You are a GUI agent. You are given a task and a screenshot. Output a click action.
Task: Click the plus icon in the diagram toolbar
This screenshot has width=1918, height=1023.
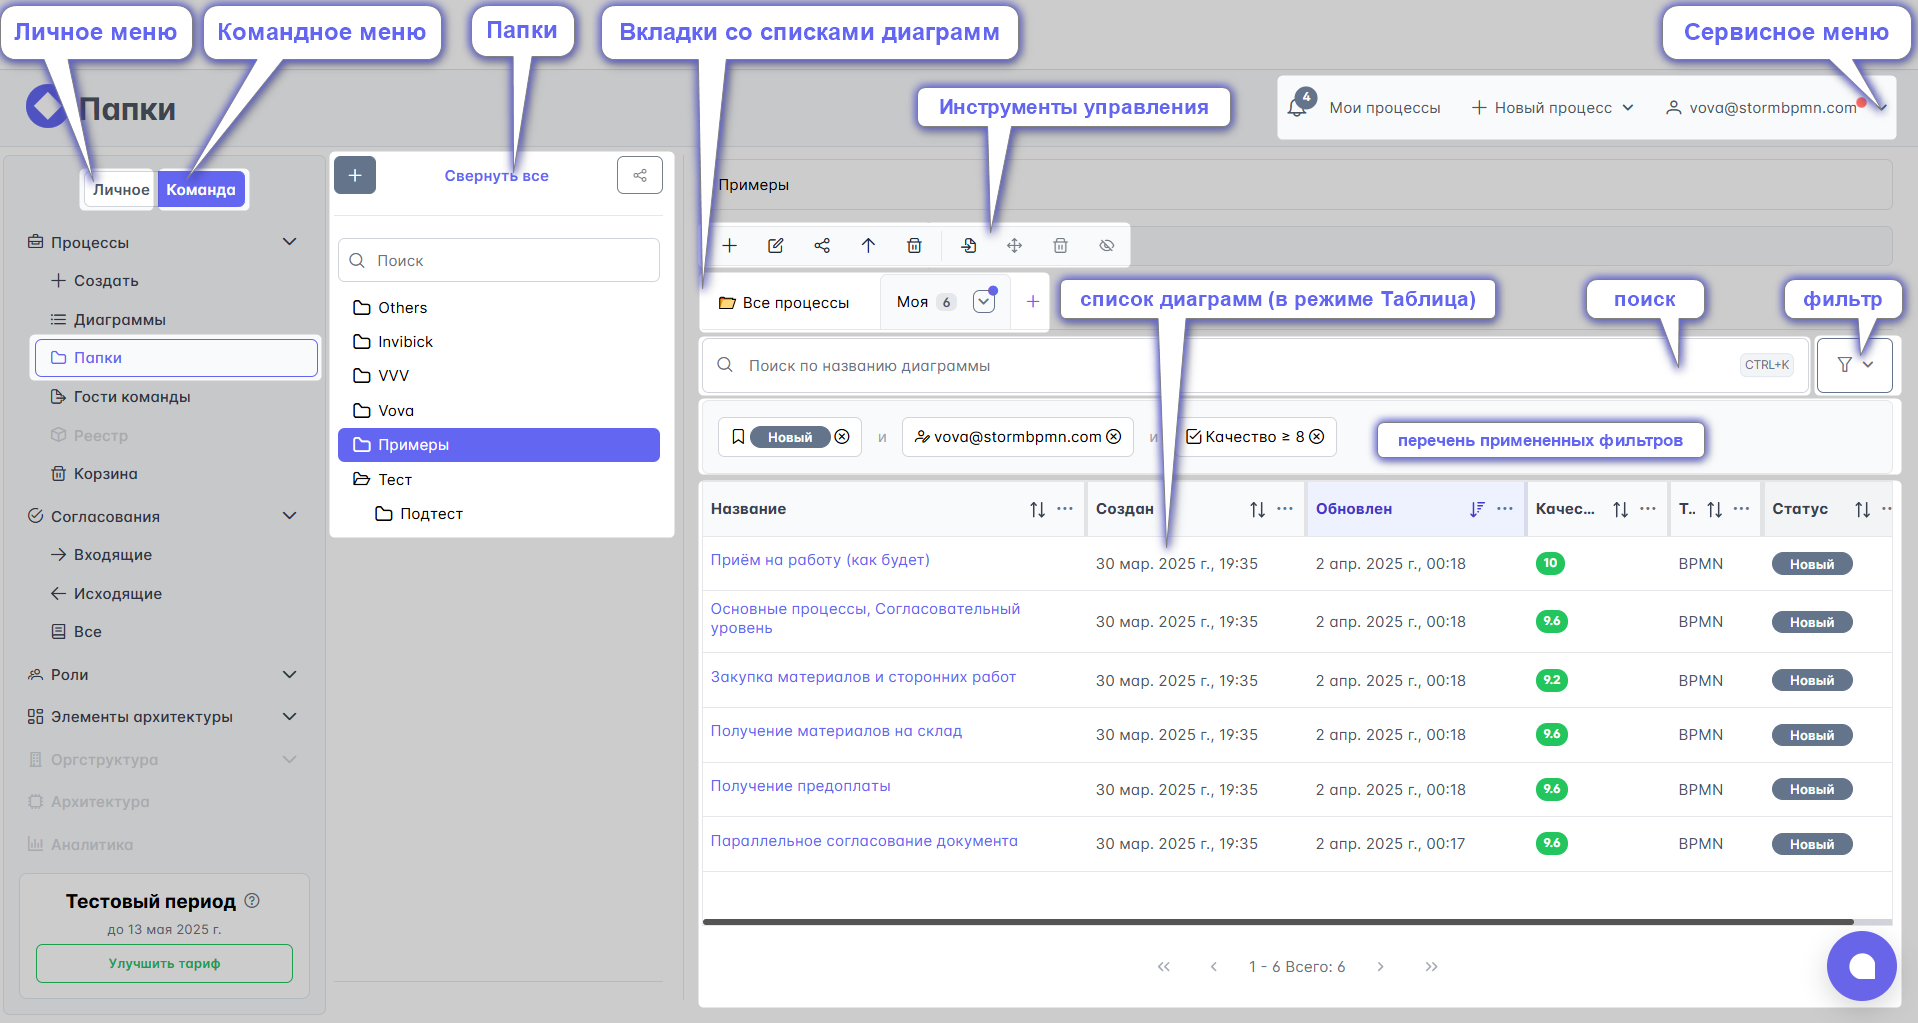[x=730, y=245]
